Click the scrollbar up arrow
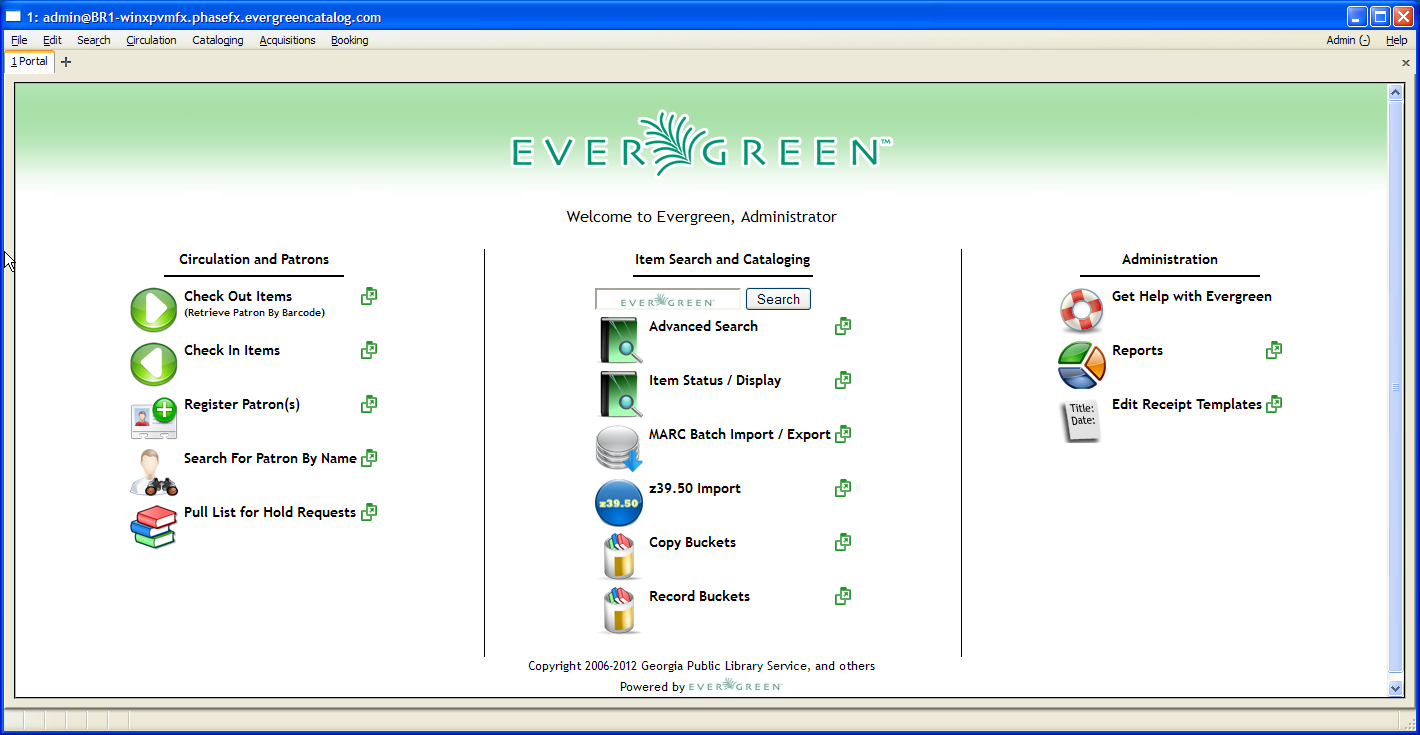 coord(1396,92)
